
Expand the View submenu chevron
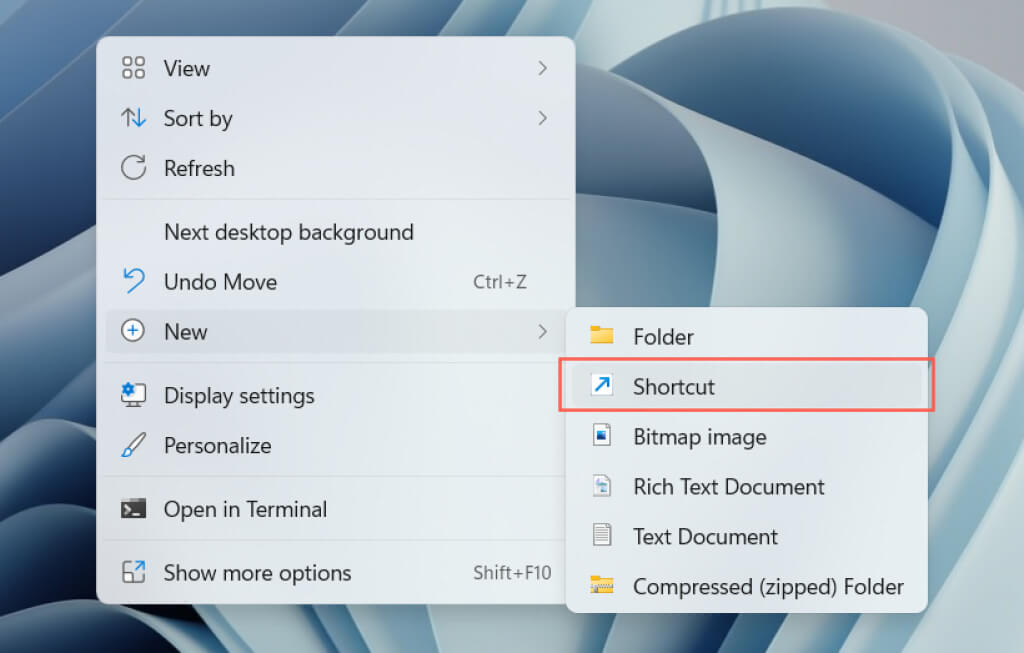(542, 68)
